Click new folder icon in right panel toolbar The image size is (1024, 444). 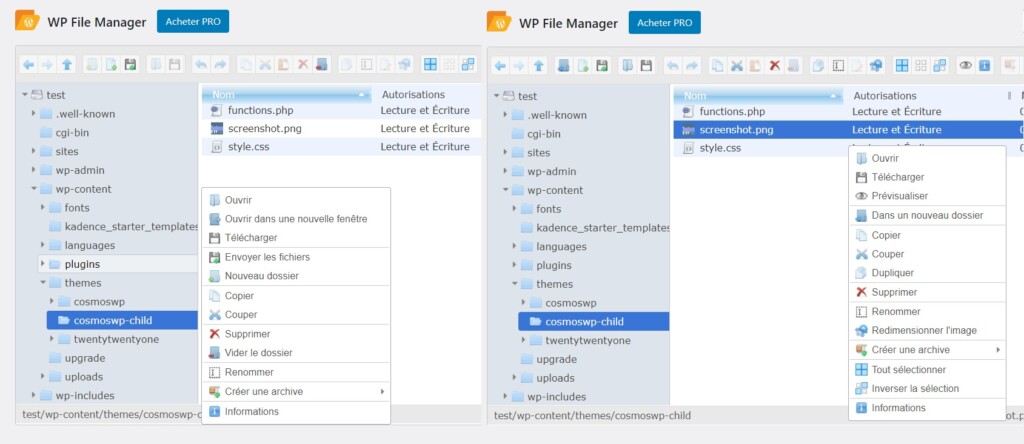coord(563,66)
